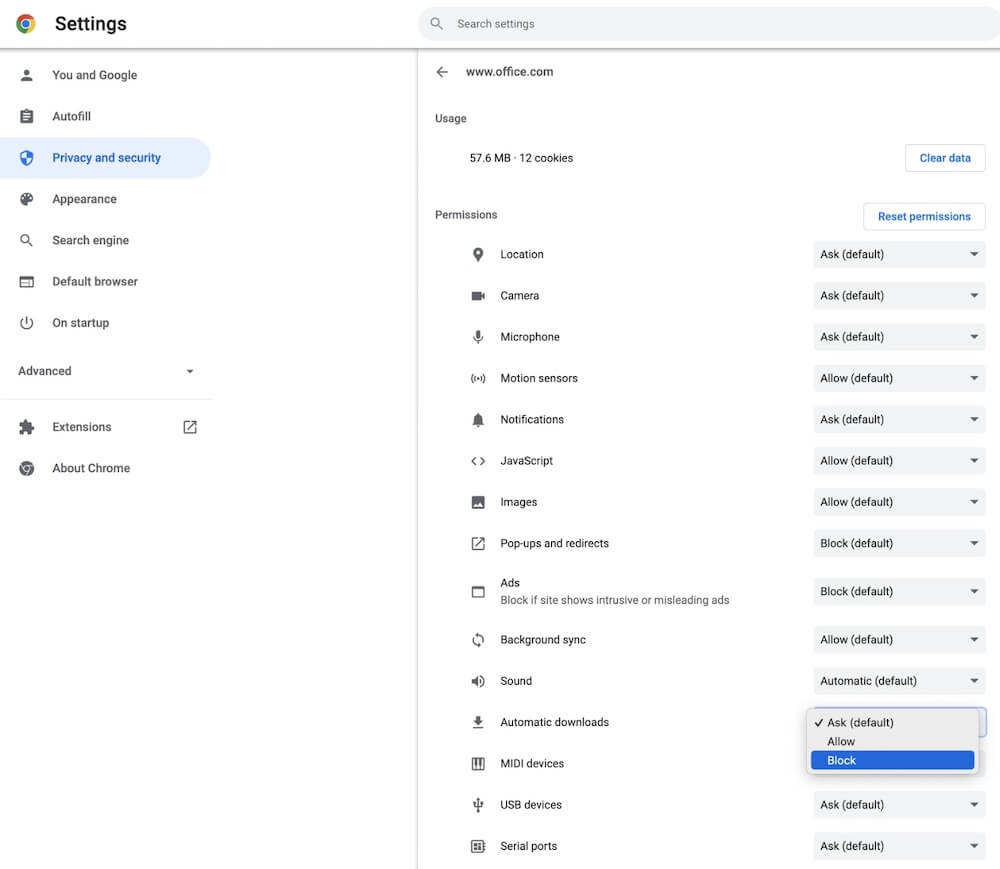
Task: Open Search engine settings section
Action: (105, 240)
